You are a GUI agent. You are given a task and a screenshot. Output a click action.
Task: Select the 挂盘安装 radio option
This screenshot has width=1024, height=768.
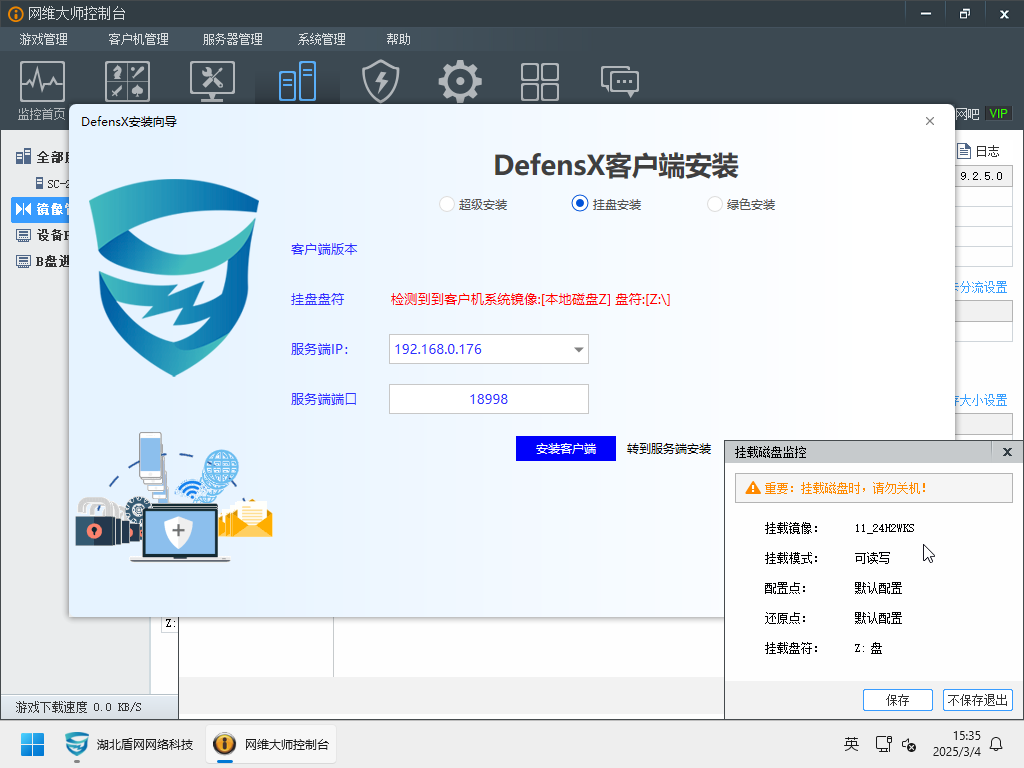[x=579, y=203]
